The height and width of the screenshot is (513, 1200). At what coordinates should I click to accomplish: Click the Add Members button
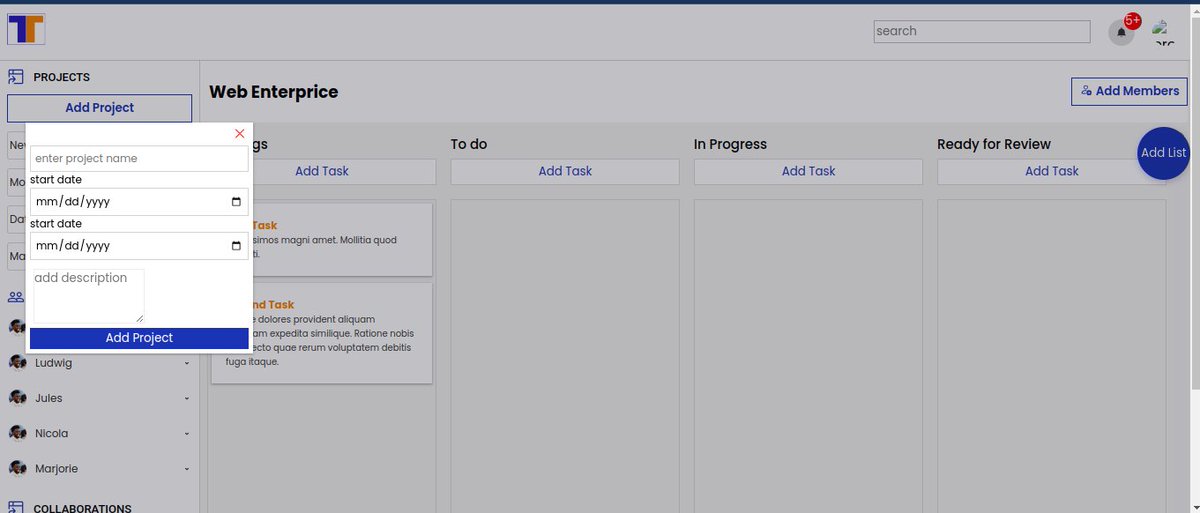tap(1129, 91)
